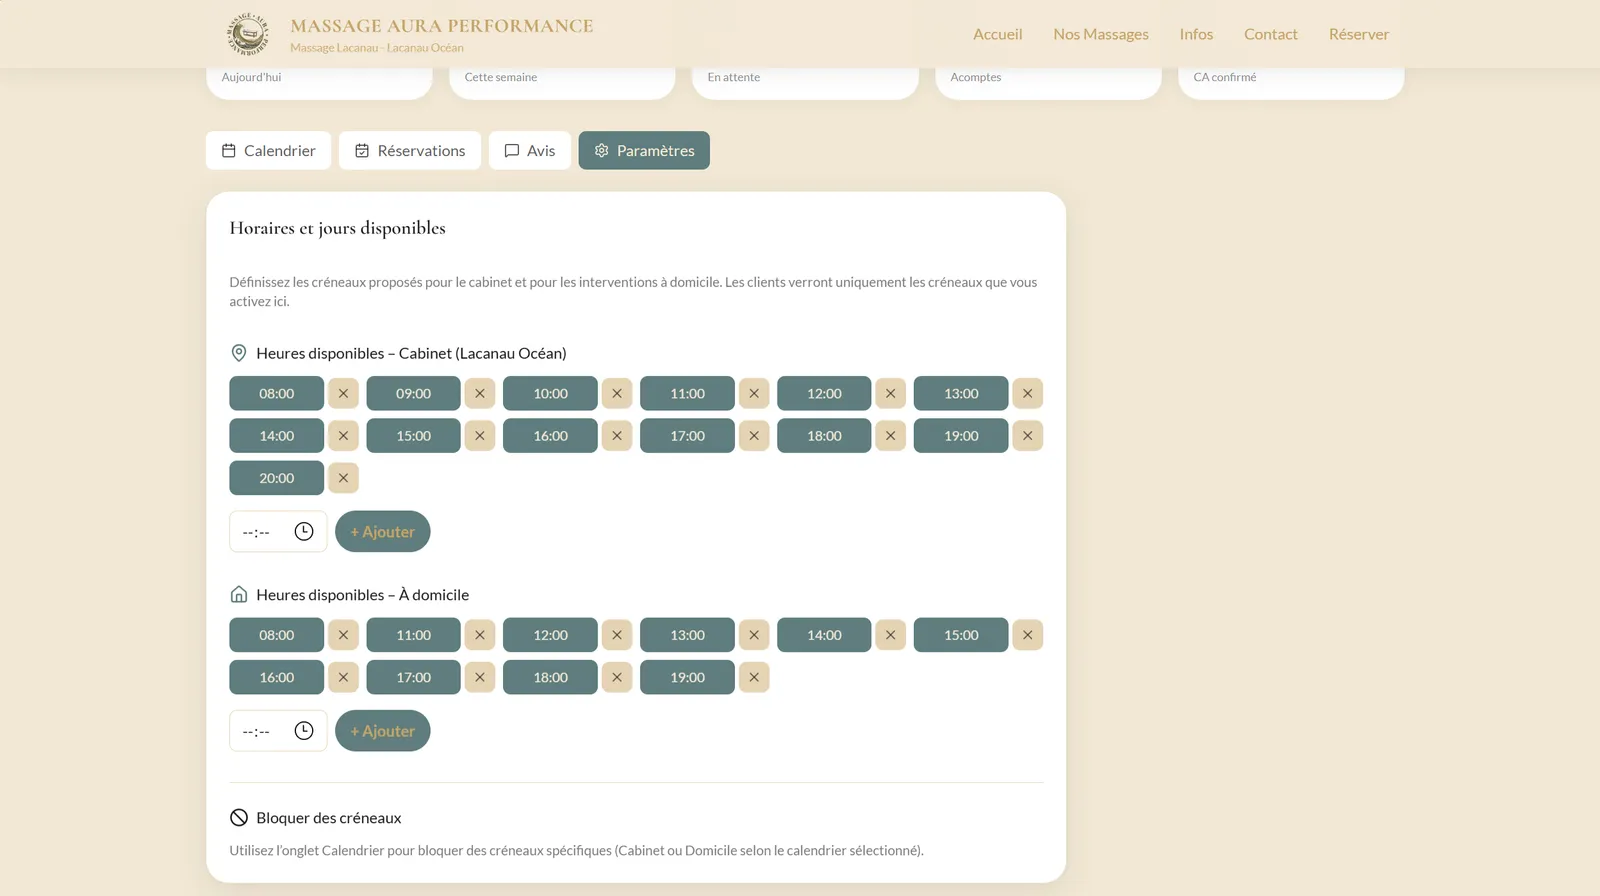
Task: Select the Paramètres tab
Action: [x=644, y=150]
